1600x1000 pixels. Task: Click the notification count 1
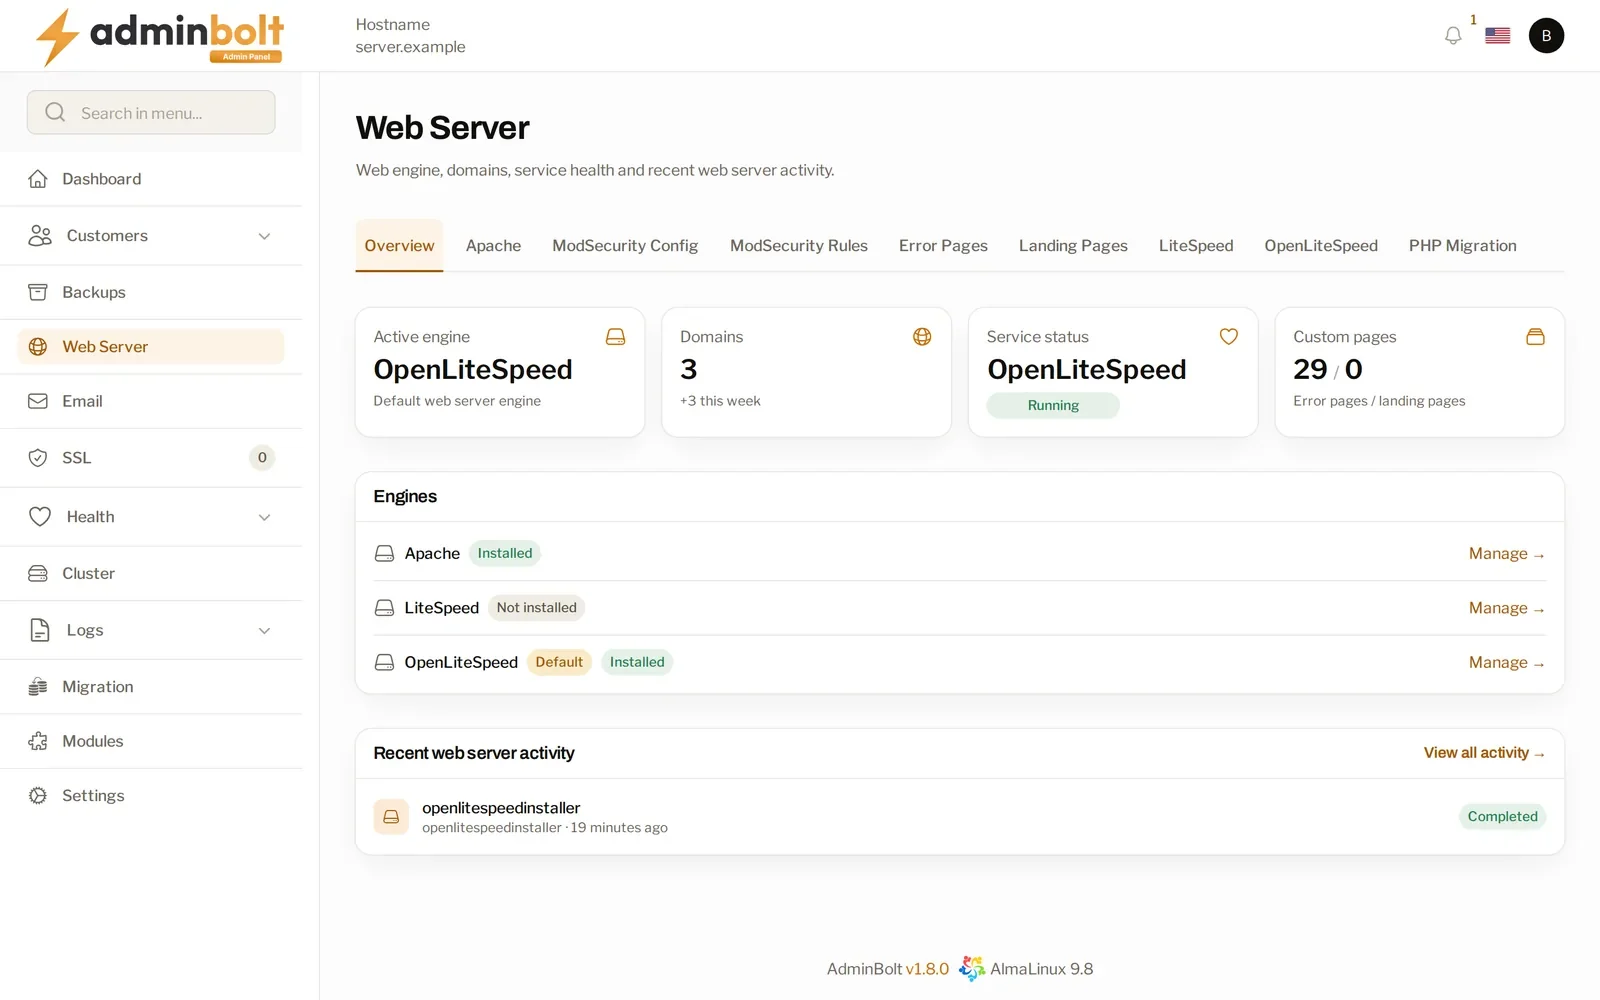pos(1473,20)
